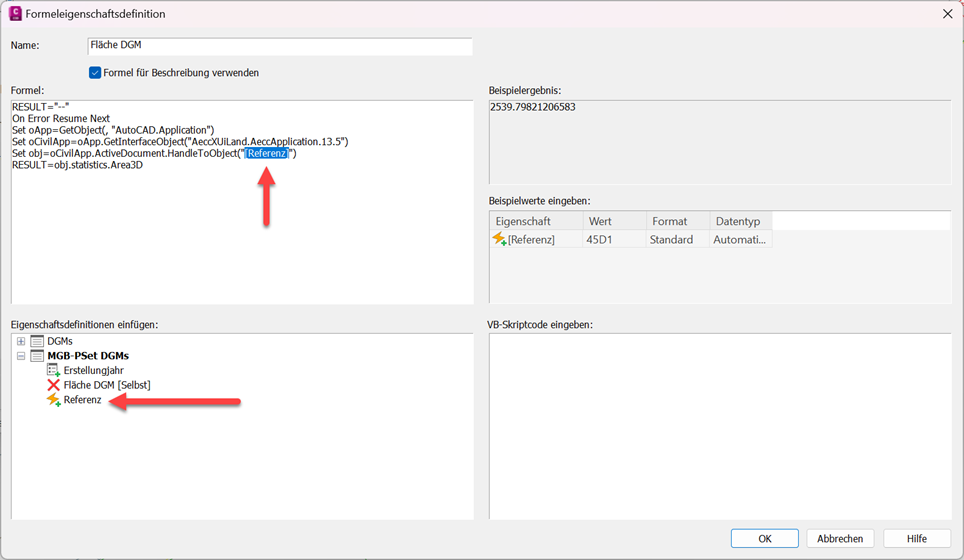Click the lightning icon in the [Referenz] table row
This screenshot has width=964, height=560.
click(x=499, y=240)
